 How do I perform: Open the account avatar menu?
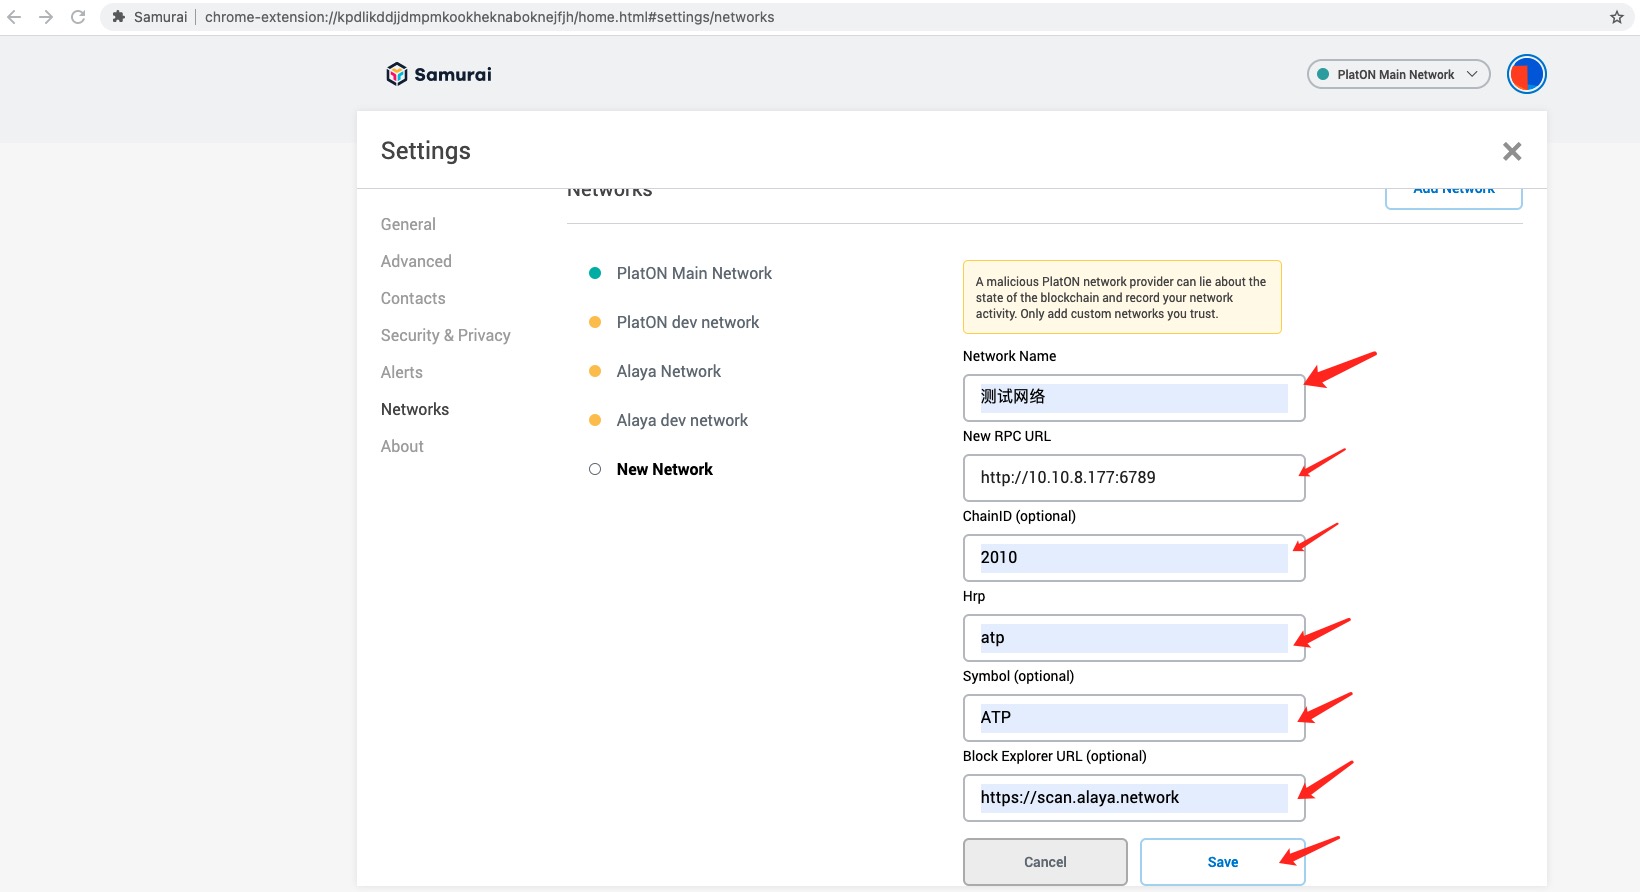pyautogui.click(x=1526, y=74)
